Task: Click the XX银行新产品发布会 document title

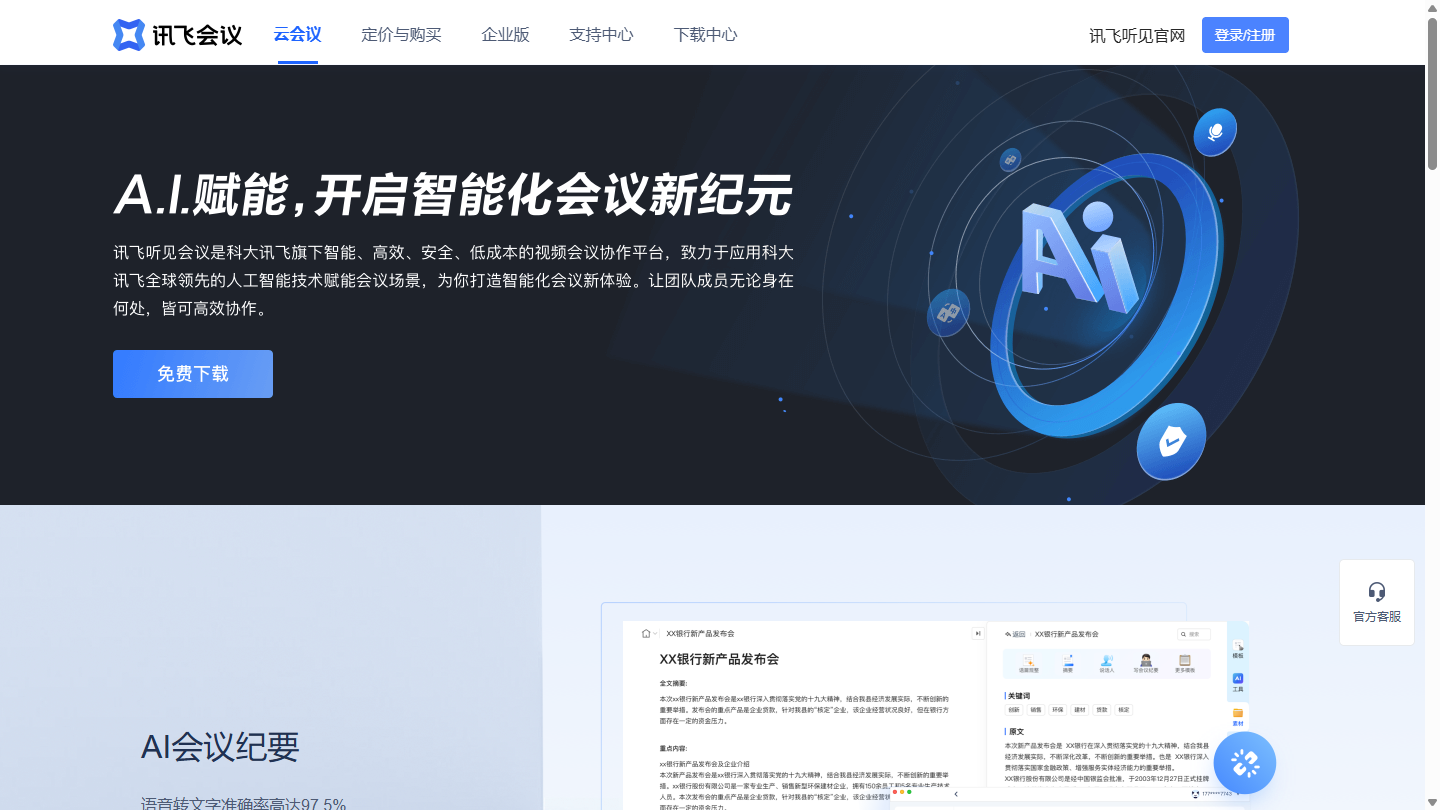Action: [719, 659]
